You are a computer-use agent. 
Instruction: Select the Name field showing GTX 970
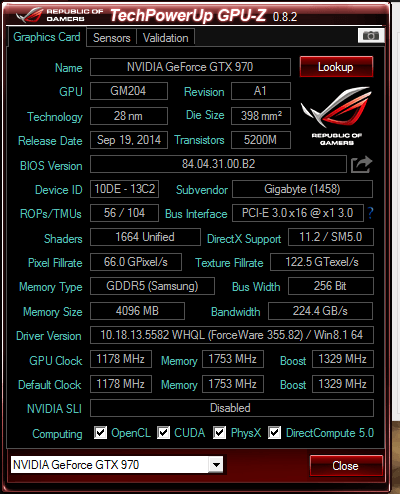point(190,67)
